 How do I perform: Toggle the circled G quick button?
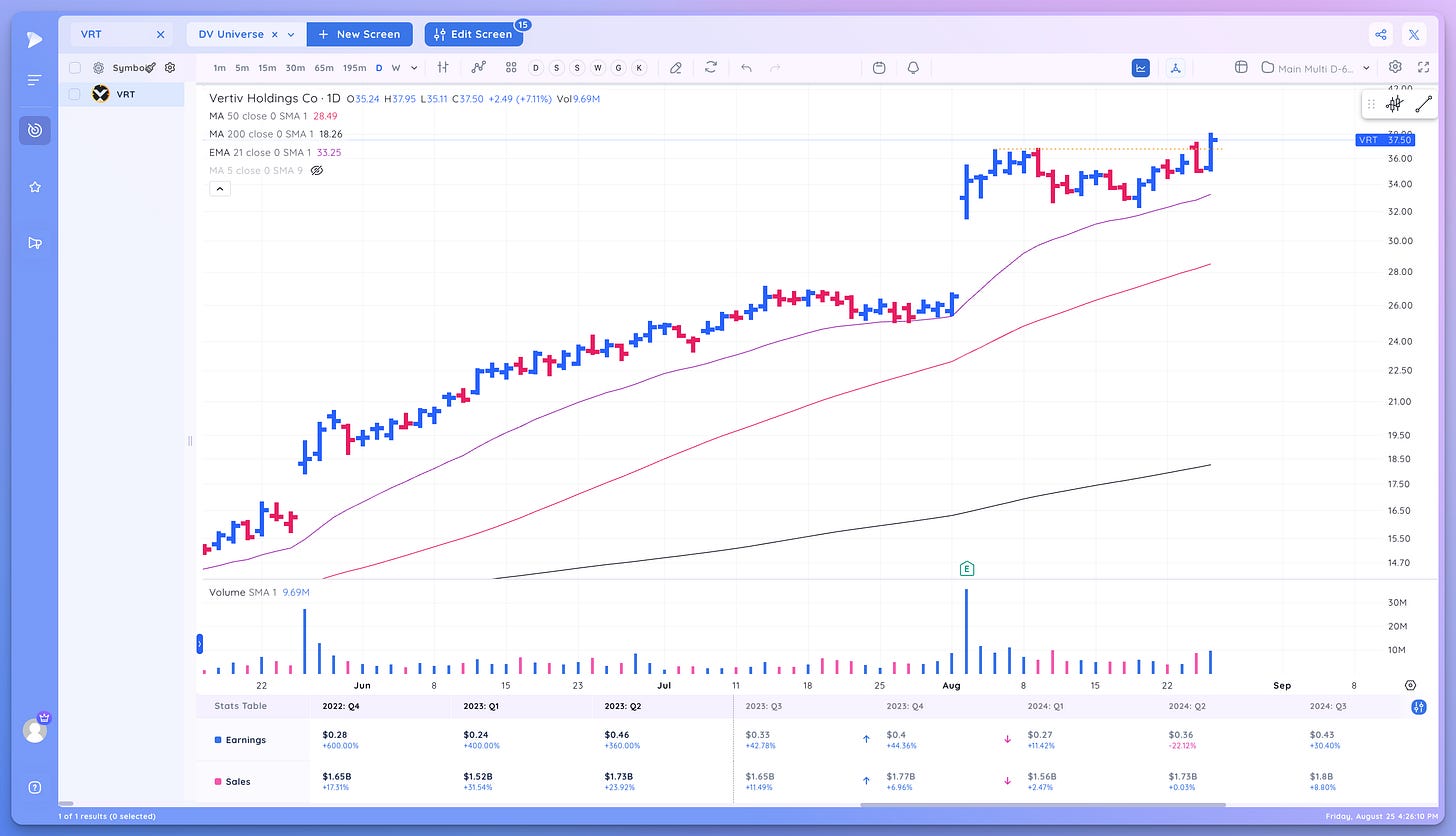click(x=618, y=67)
